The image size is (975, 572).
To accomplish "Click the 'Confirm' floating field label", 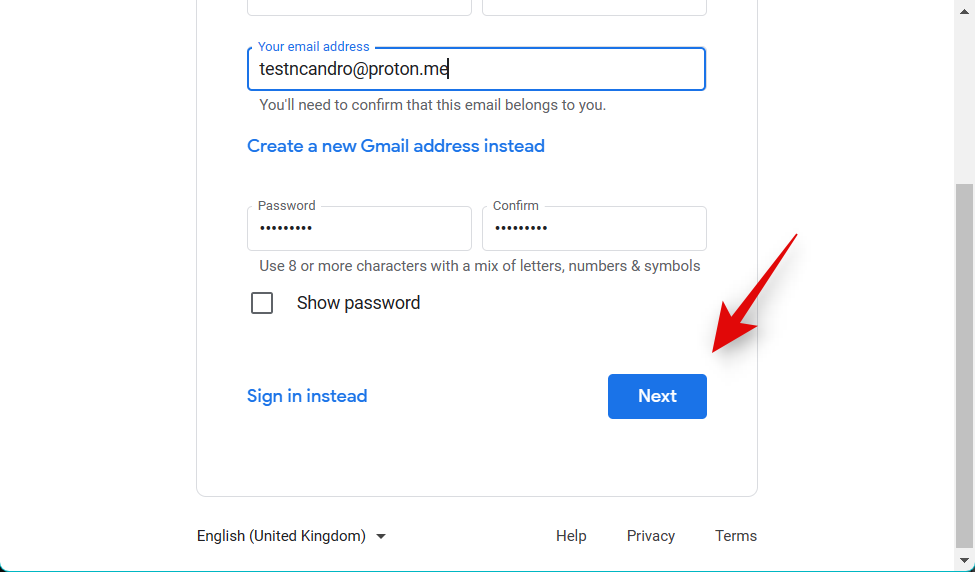I will coord(516,206).
